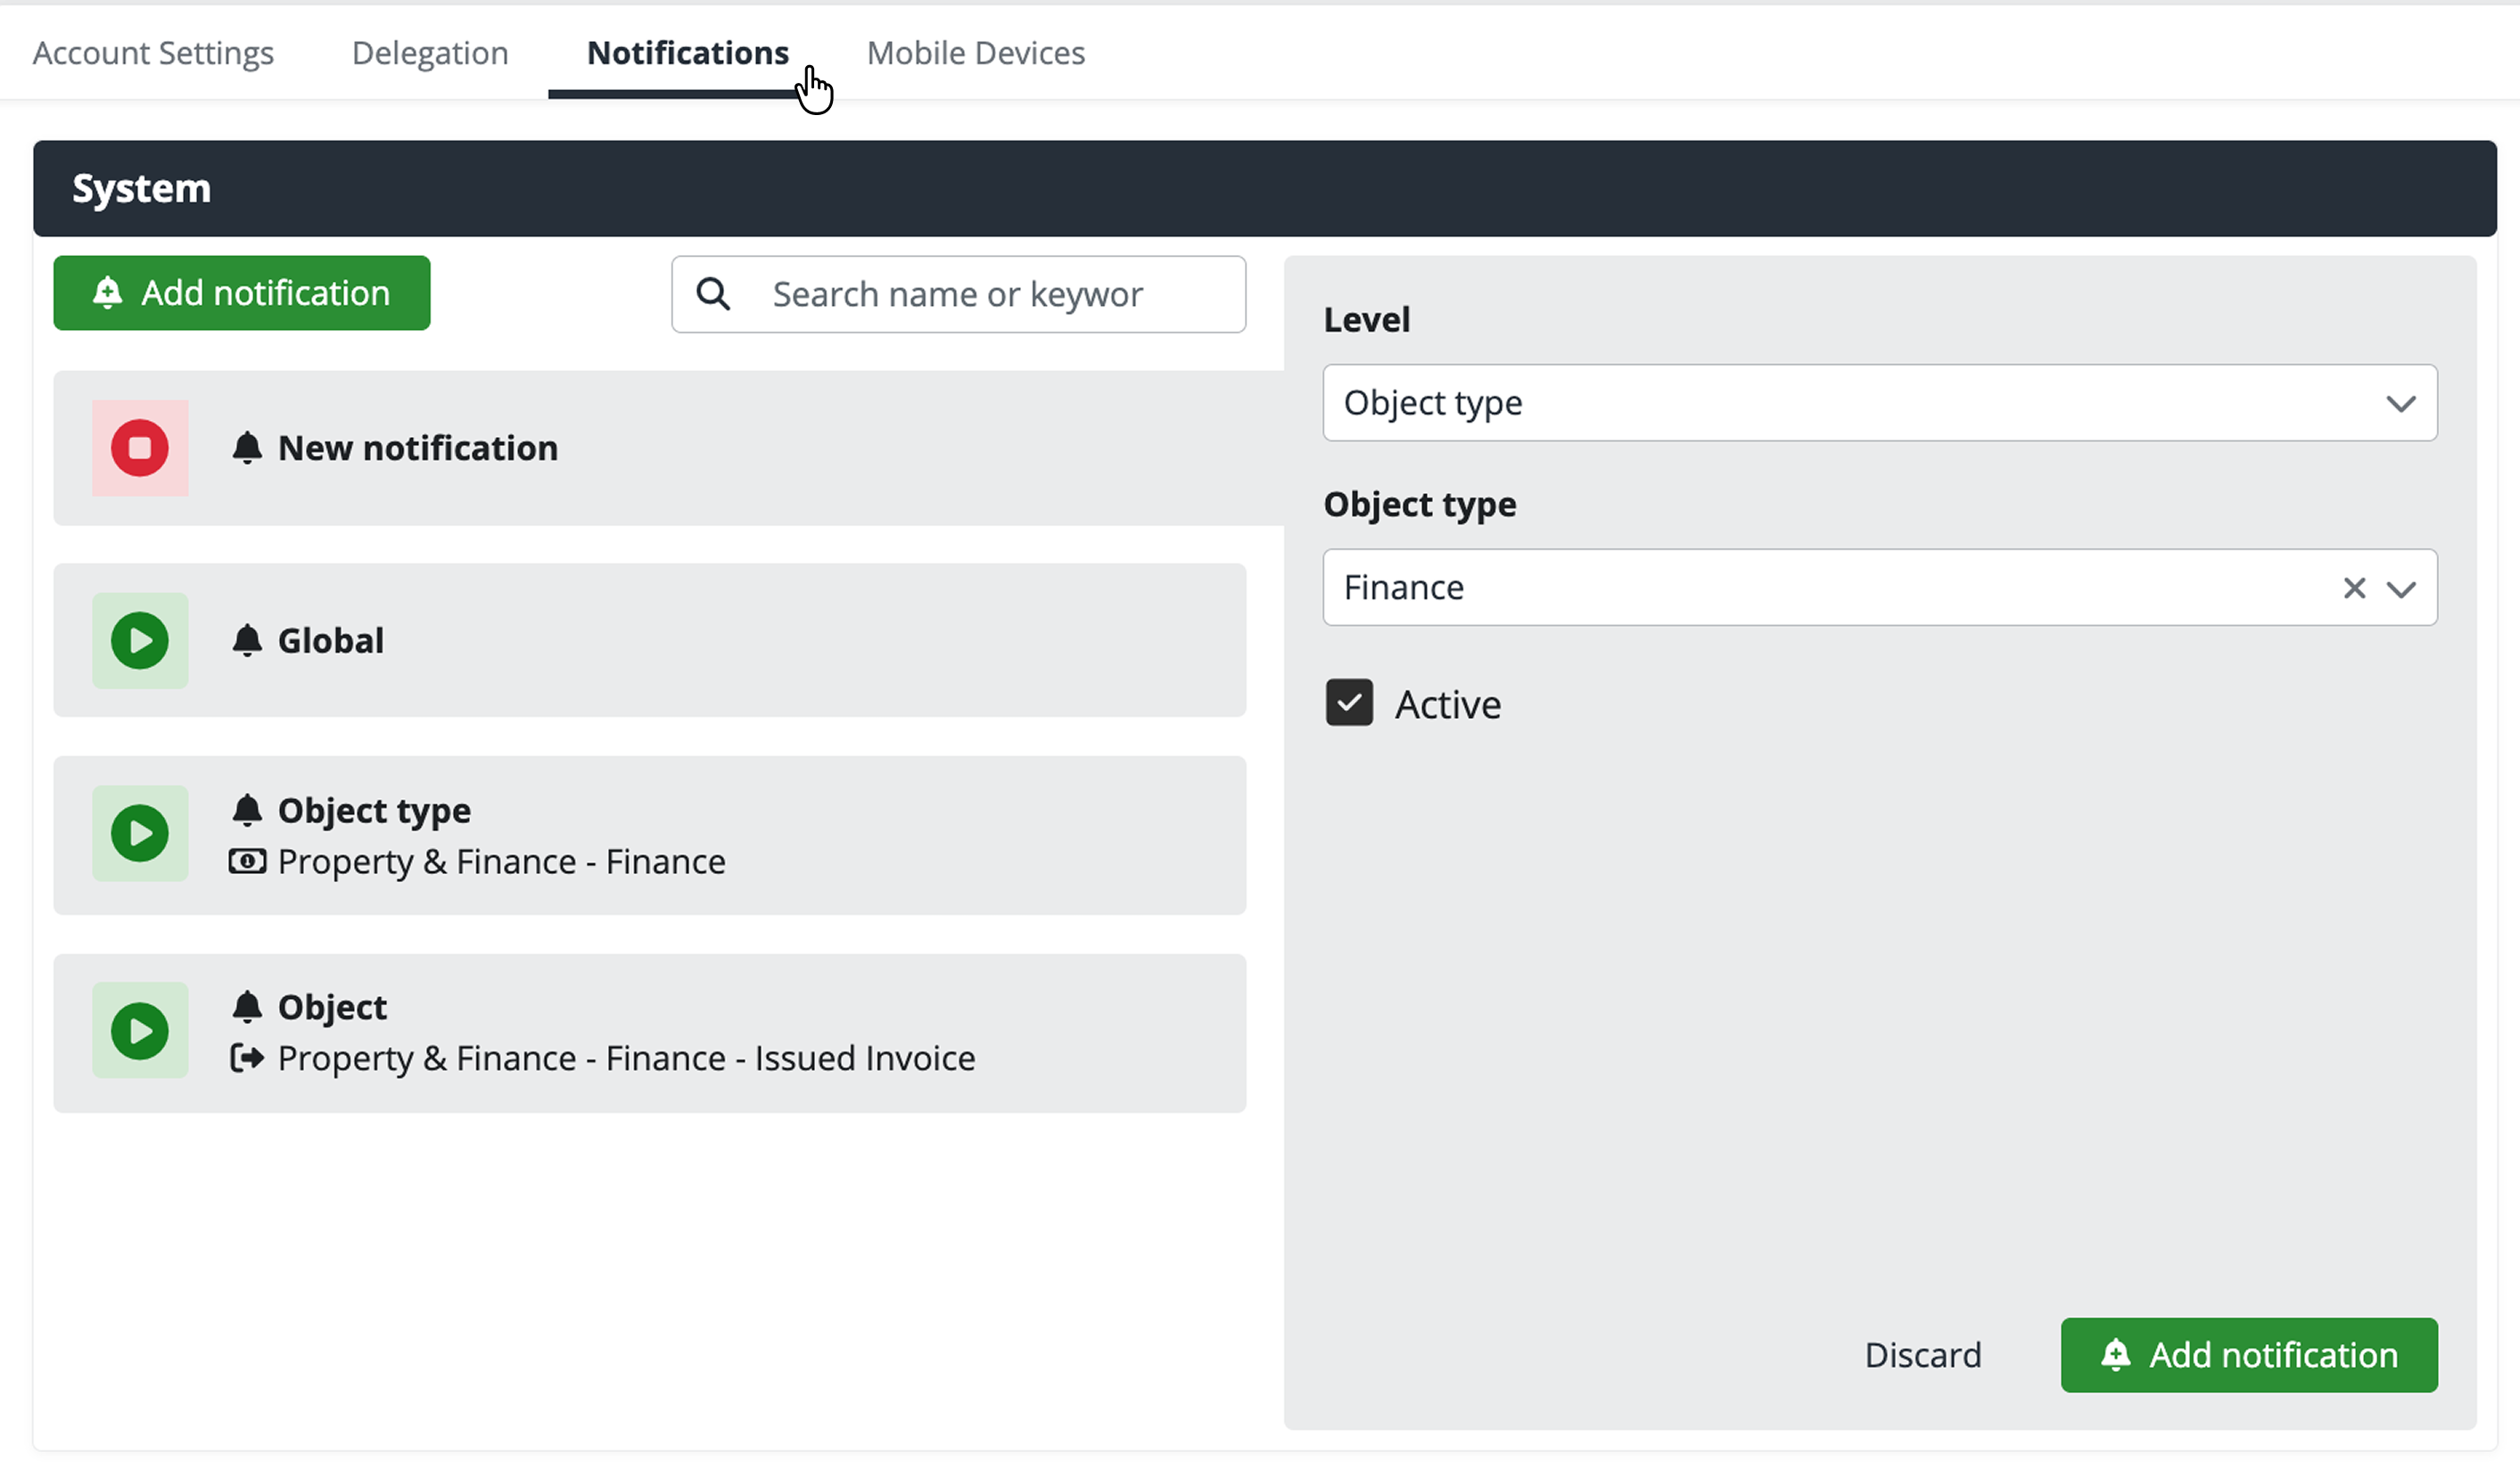The image size is (2520, 1477).
Task: Click bell icon next to New notification
Action: [x=247, y=448]
